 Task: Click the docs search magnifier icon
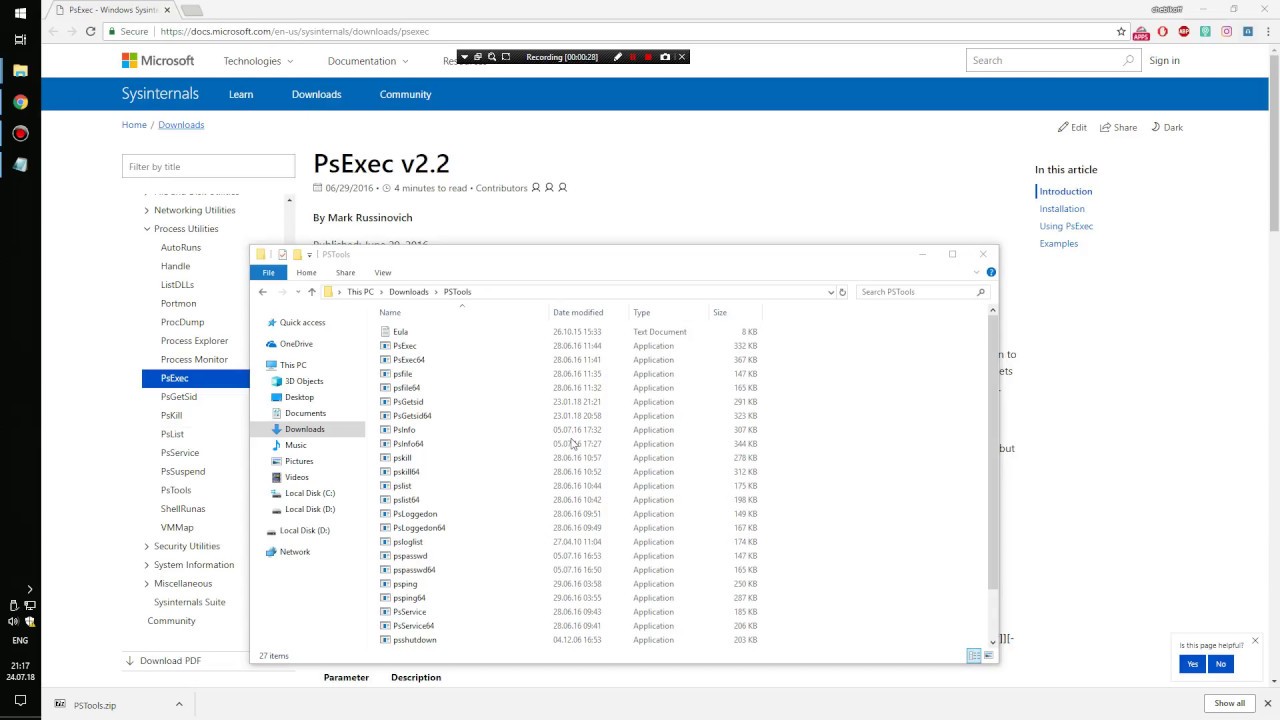tap(1128, 60)
